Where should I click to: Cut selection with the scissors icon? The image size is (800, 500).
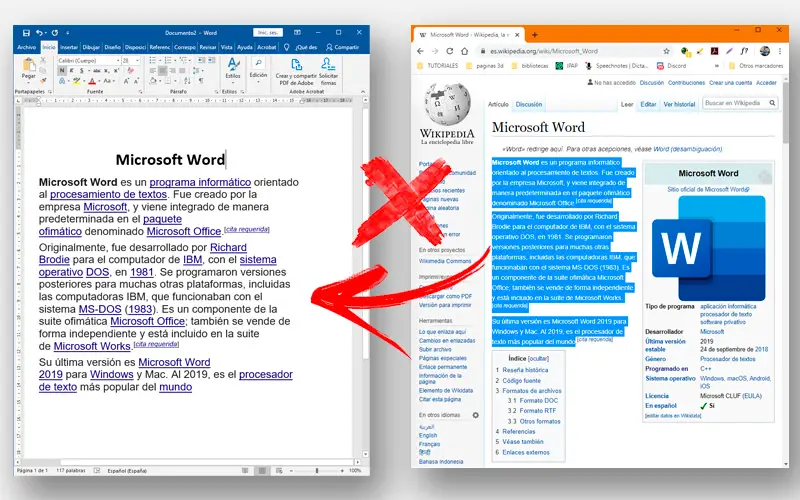coord(43,60)
